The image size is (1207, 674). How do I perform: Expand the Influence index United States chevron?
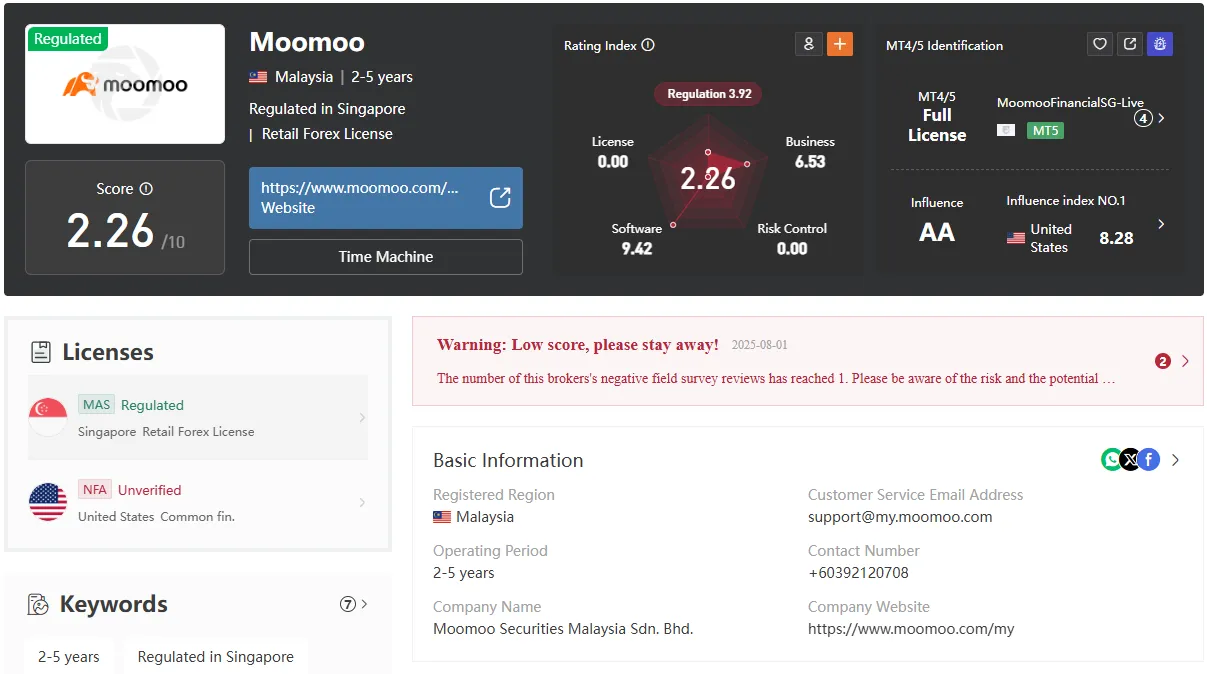[1161, 224]
